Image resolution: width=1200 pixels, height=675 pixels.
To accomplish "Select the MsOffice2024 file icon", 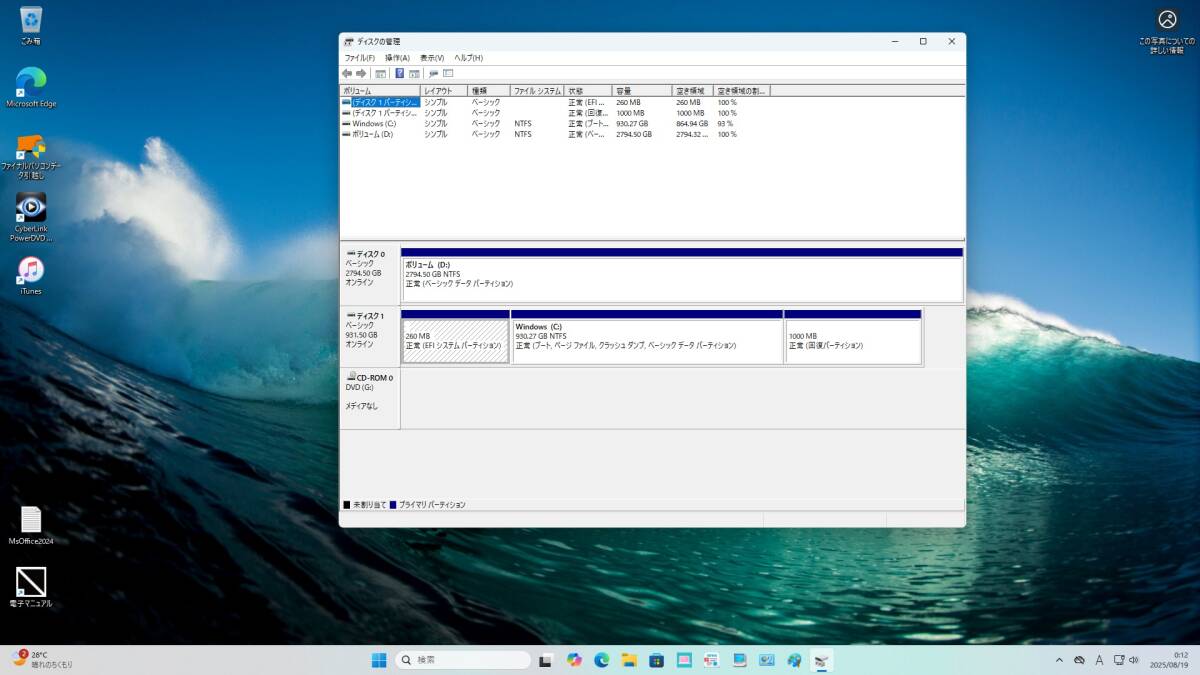I will [x=31, y=520].
